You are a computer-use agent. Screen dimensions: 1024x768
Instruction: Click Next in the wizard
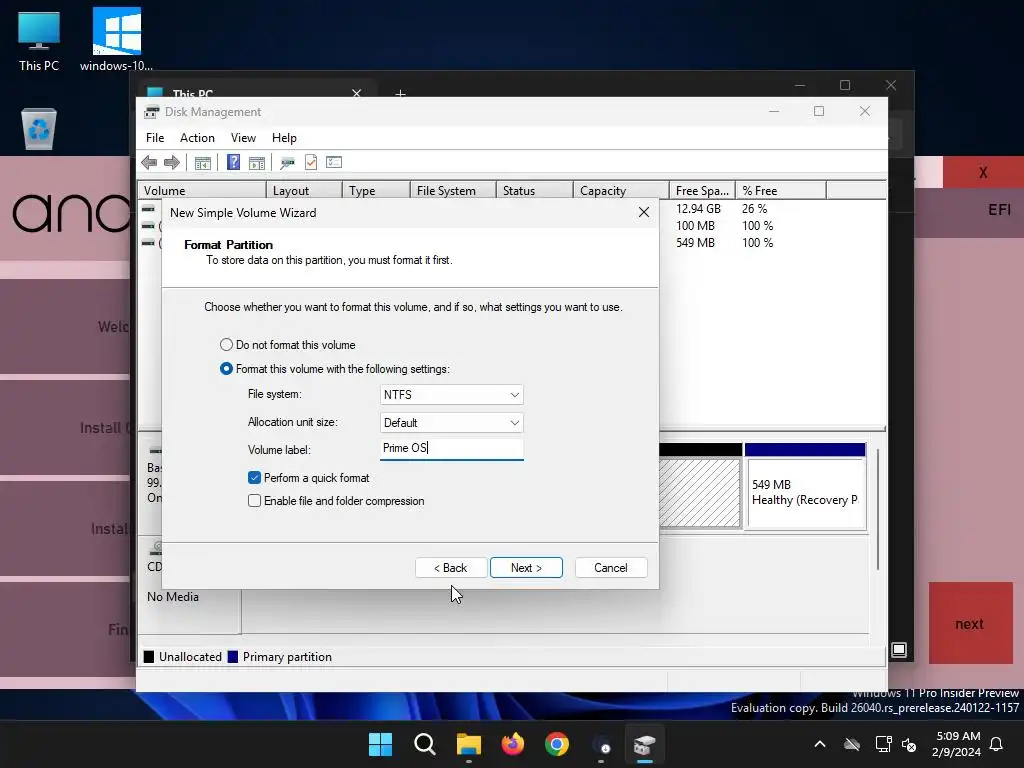click(x=526, y=568)
